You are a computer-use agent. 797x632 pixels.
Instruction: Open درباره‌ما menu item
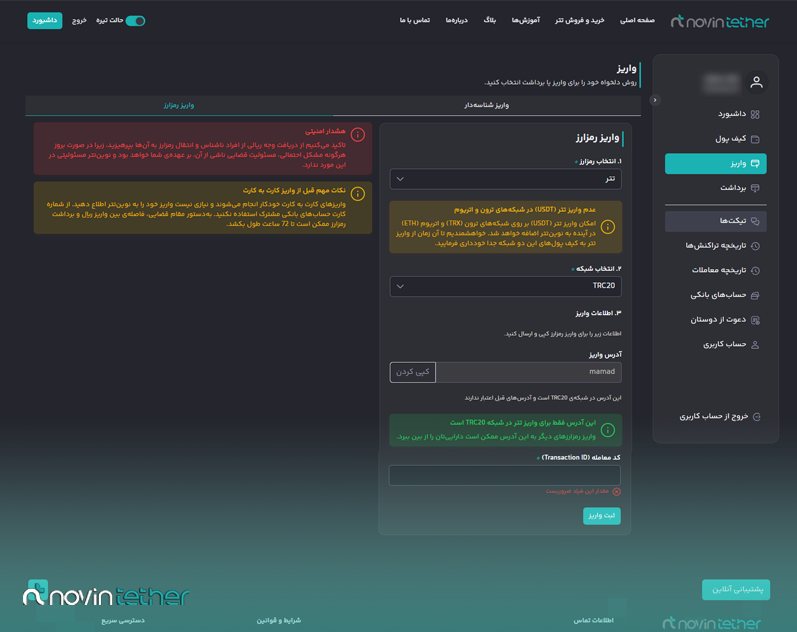click(x=456, y=20)
